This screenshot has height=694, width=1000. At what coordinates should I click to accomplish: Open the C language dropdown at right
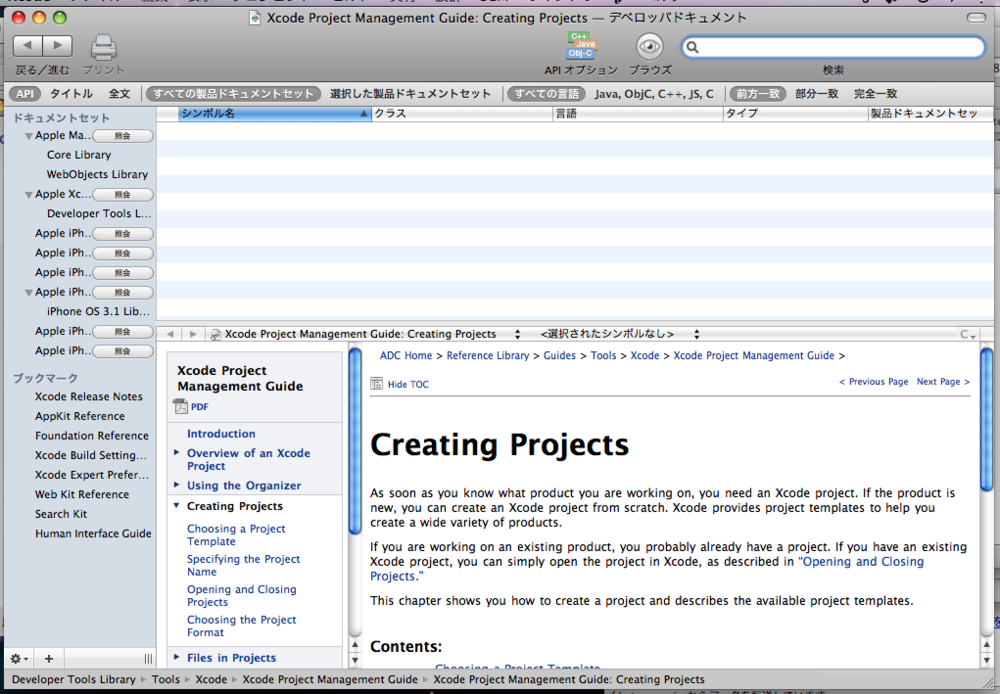968,334
